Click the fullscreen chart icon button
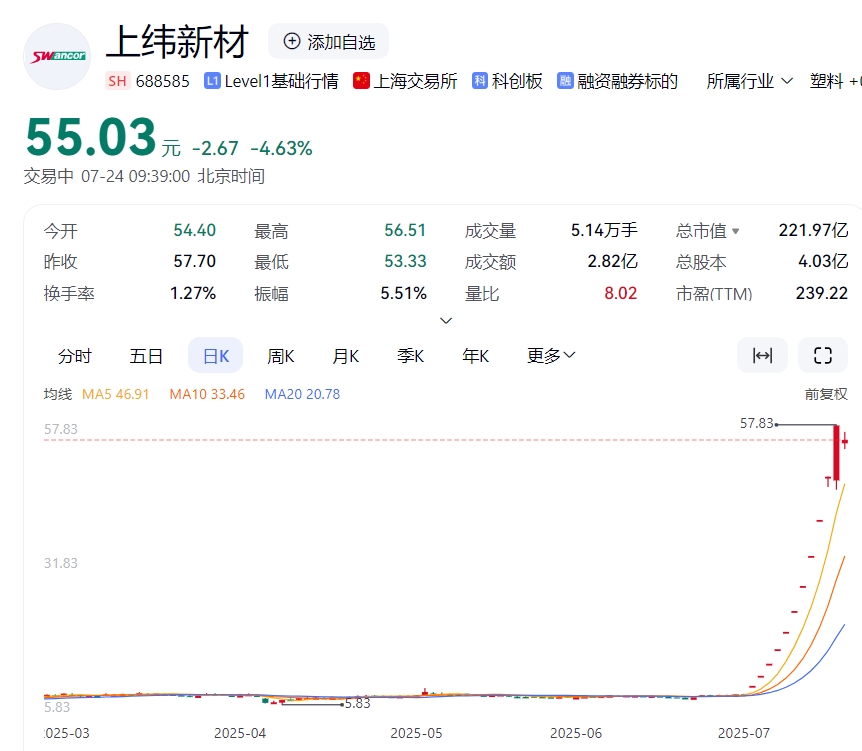 (x=822, y=355)
